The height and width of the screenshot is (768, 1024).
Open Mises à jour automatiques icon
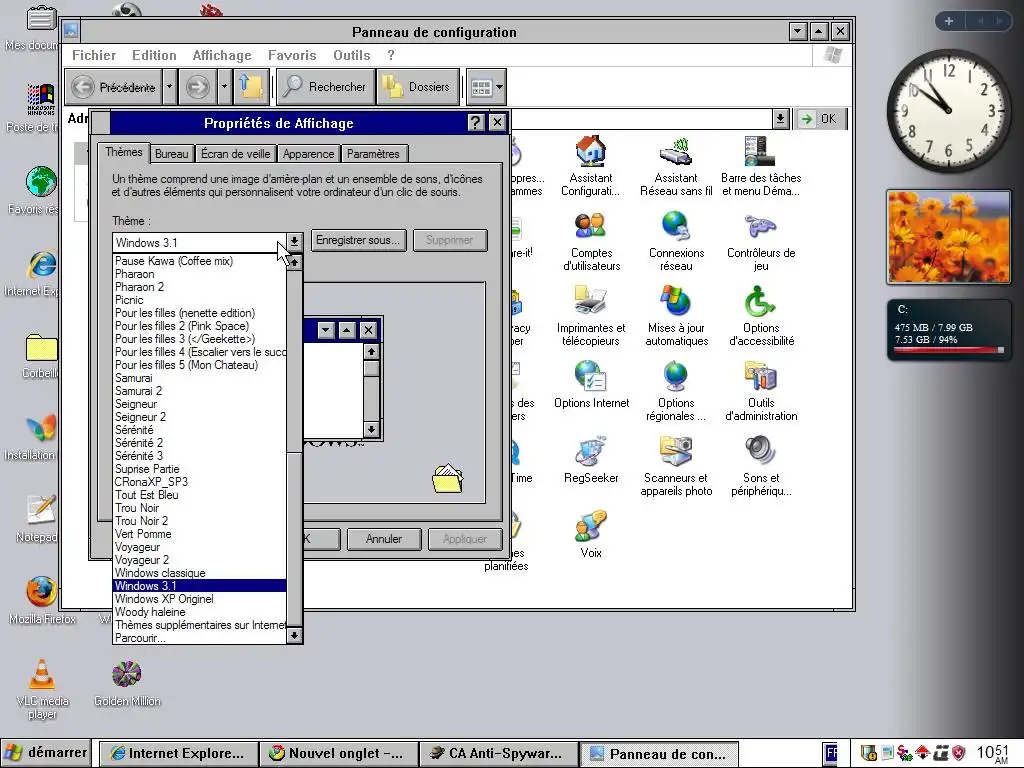(x=676, y=316)
